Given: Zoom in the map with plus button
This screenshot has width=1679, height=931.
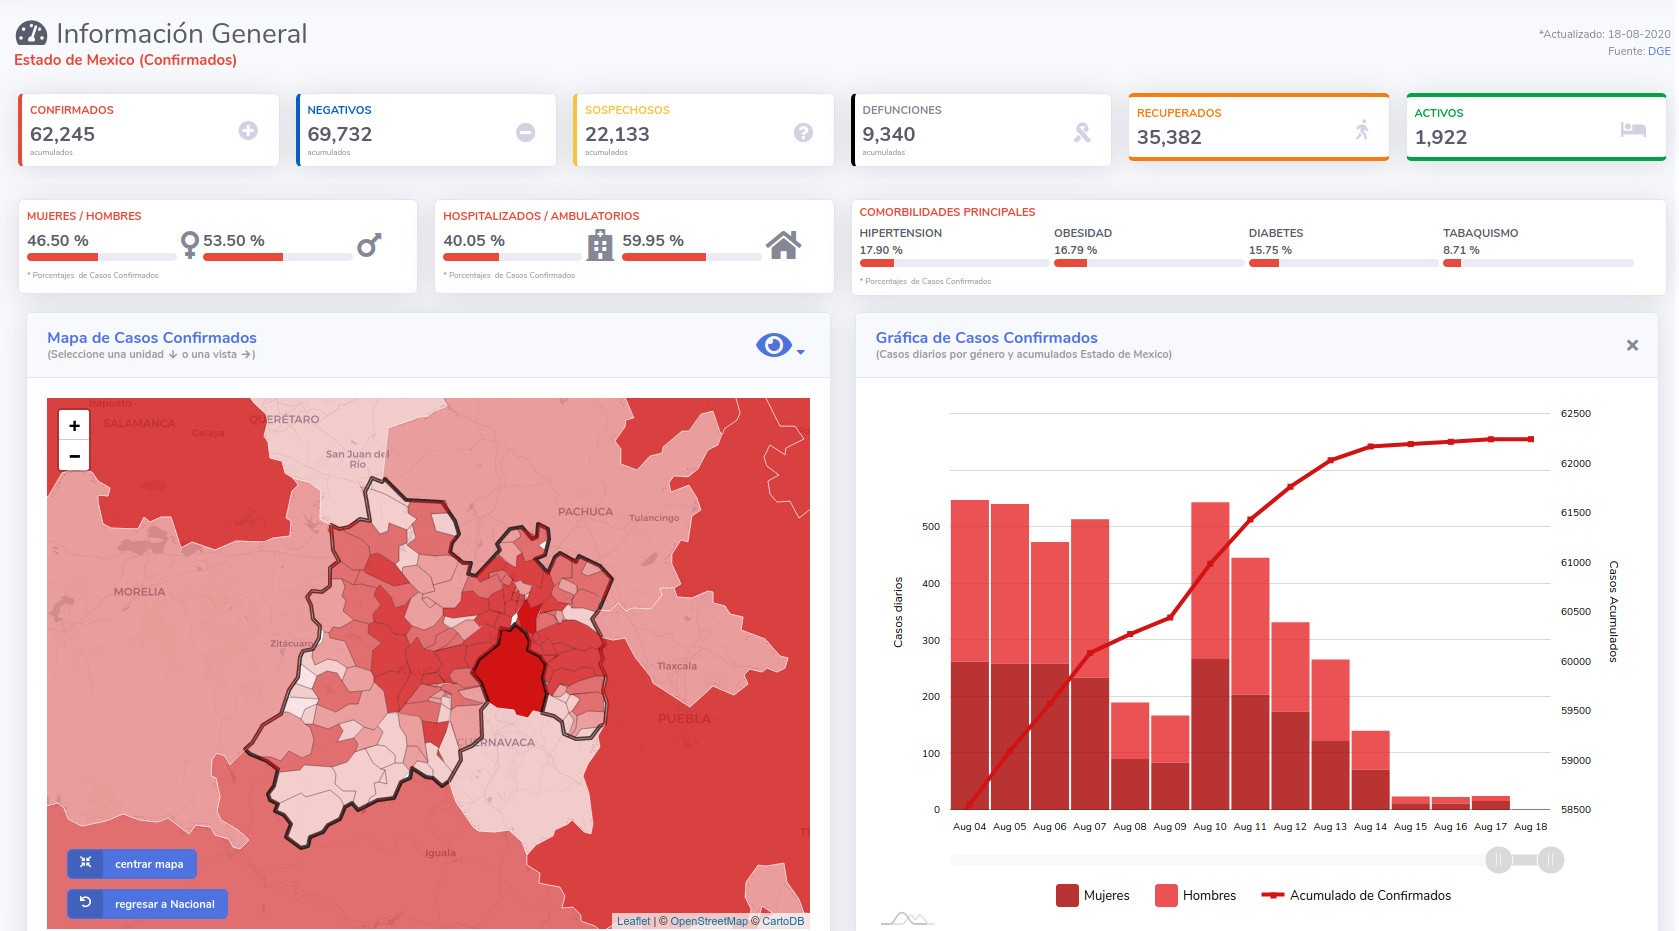Looking at the screenshot, I should tap(74, 425).
